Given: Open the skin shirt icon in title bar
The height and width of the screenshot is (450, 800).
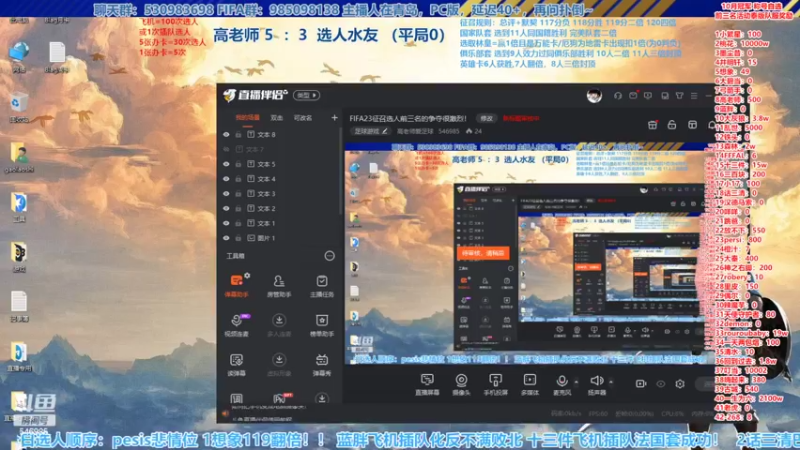Looking at the screenshot, I should coord(680,95).
